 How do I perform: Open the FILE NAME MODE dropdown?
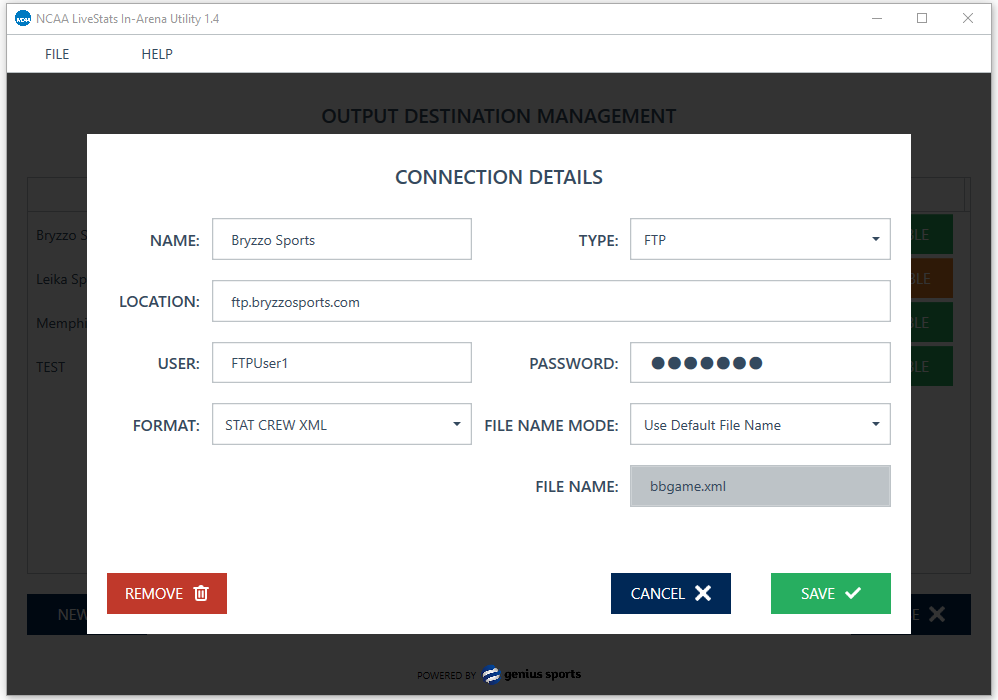(x=760, y=425)
